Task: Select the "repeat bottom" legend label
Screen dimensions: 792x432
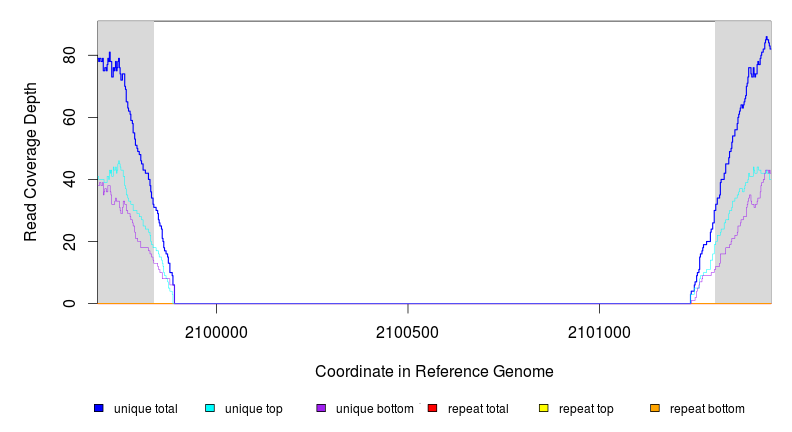Action: tap(707, 409)
